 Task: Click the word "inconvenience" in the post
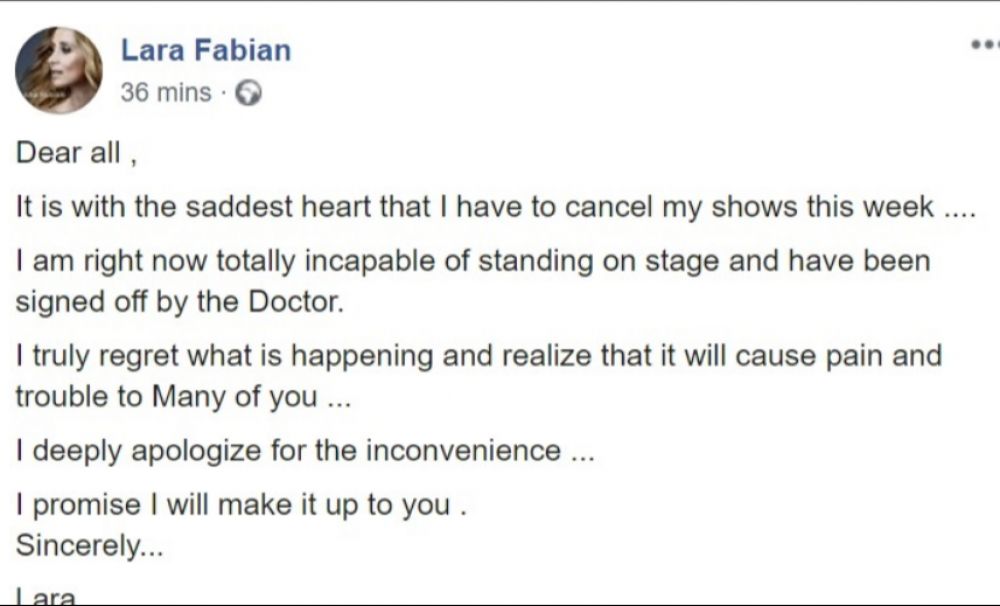point(463,450)
